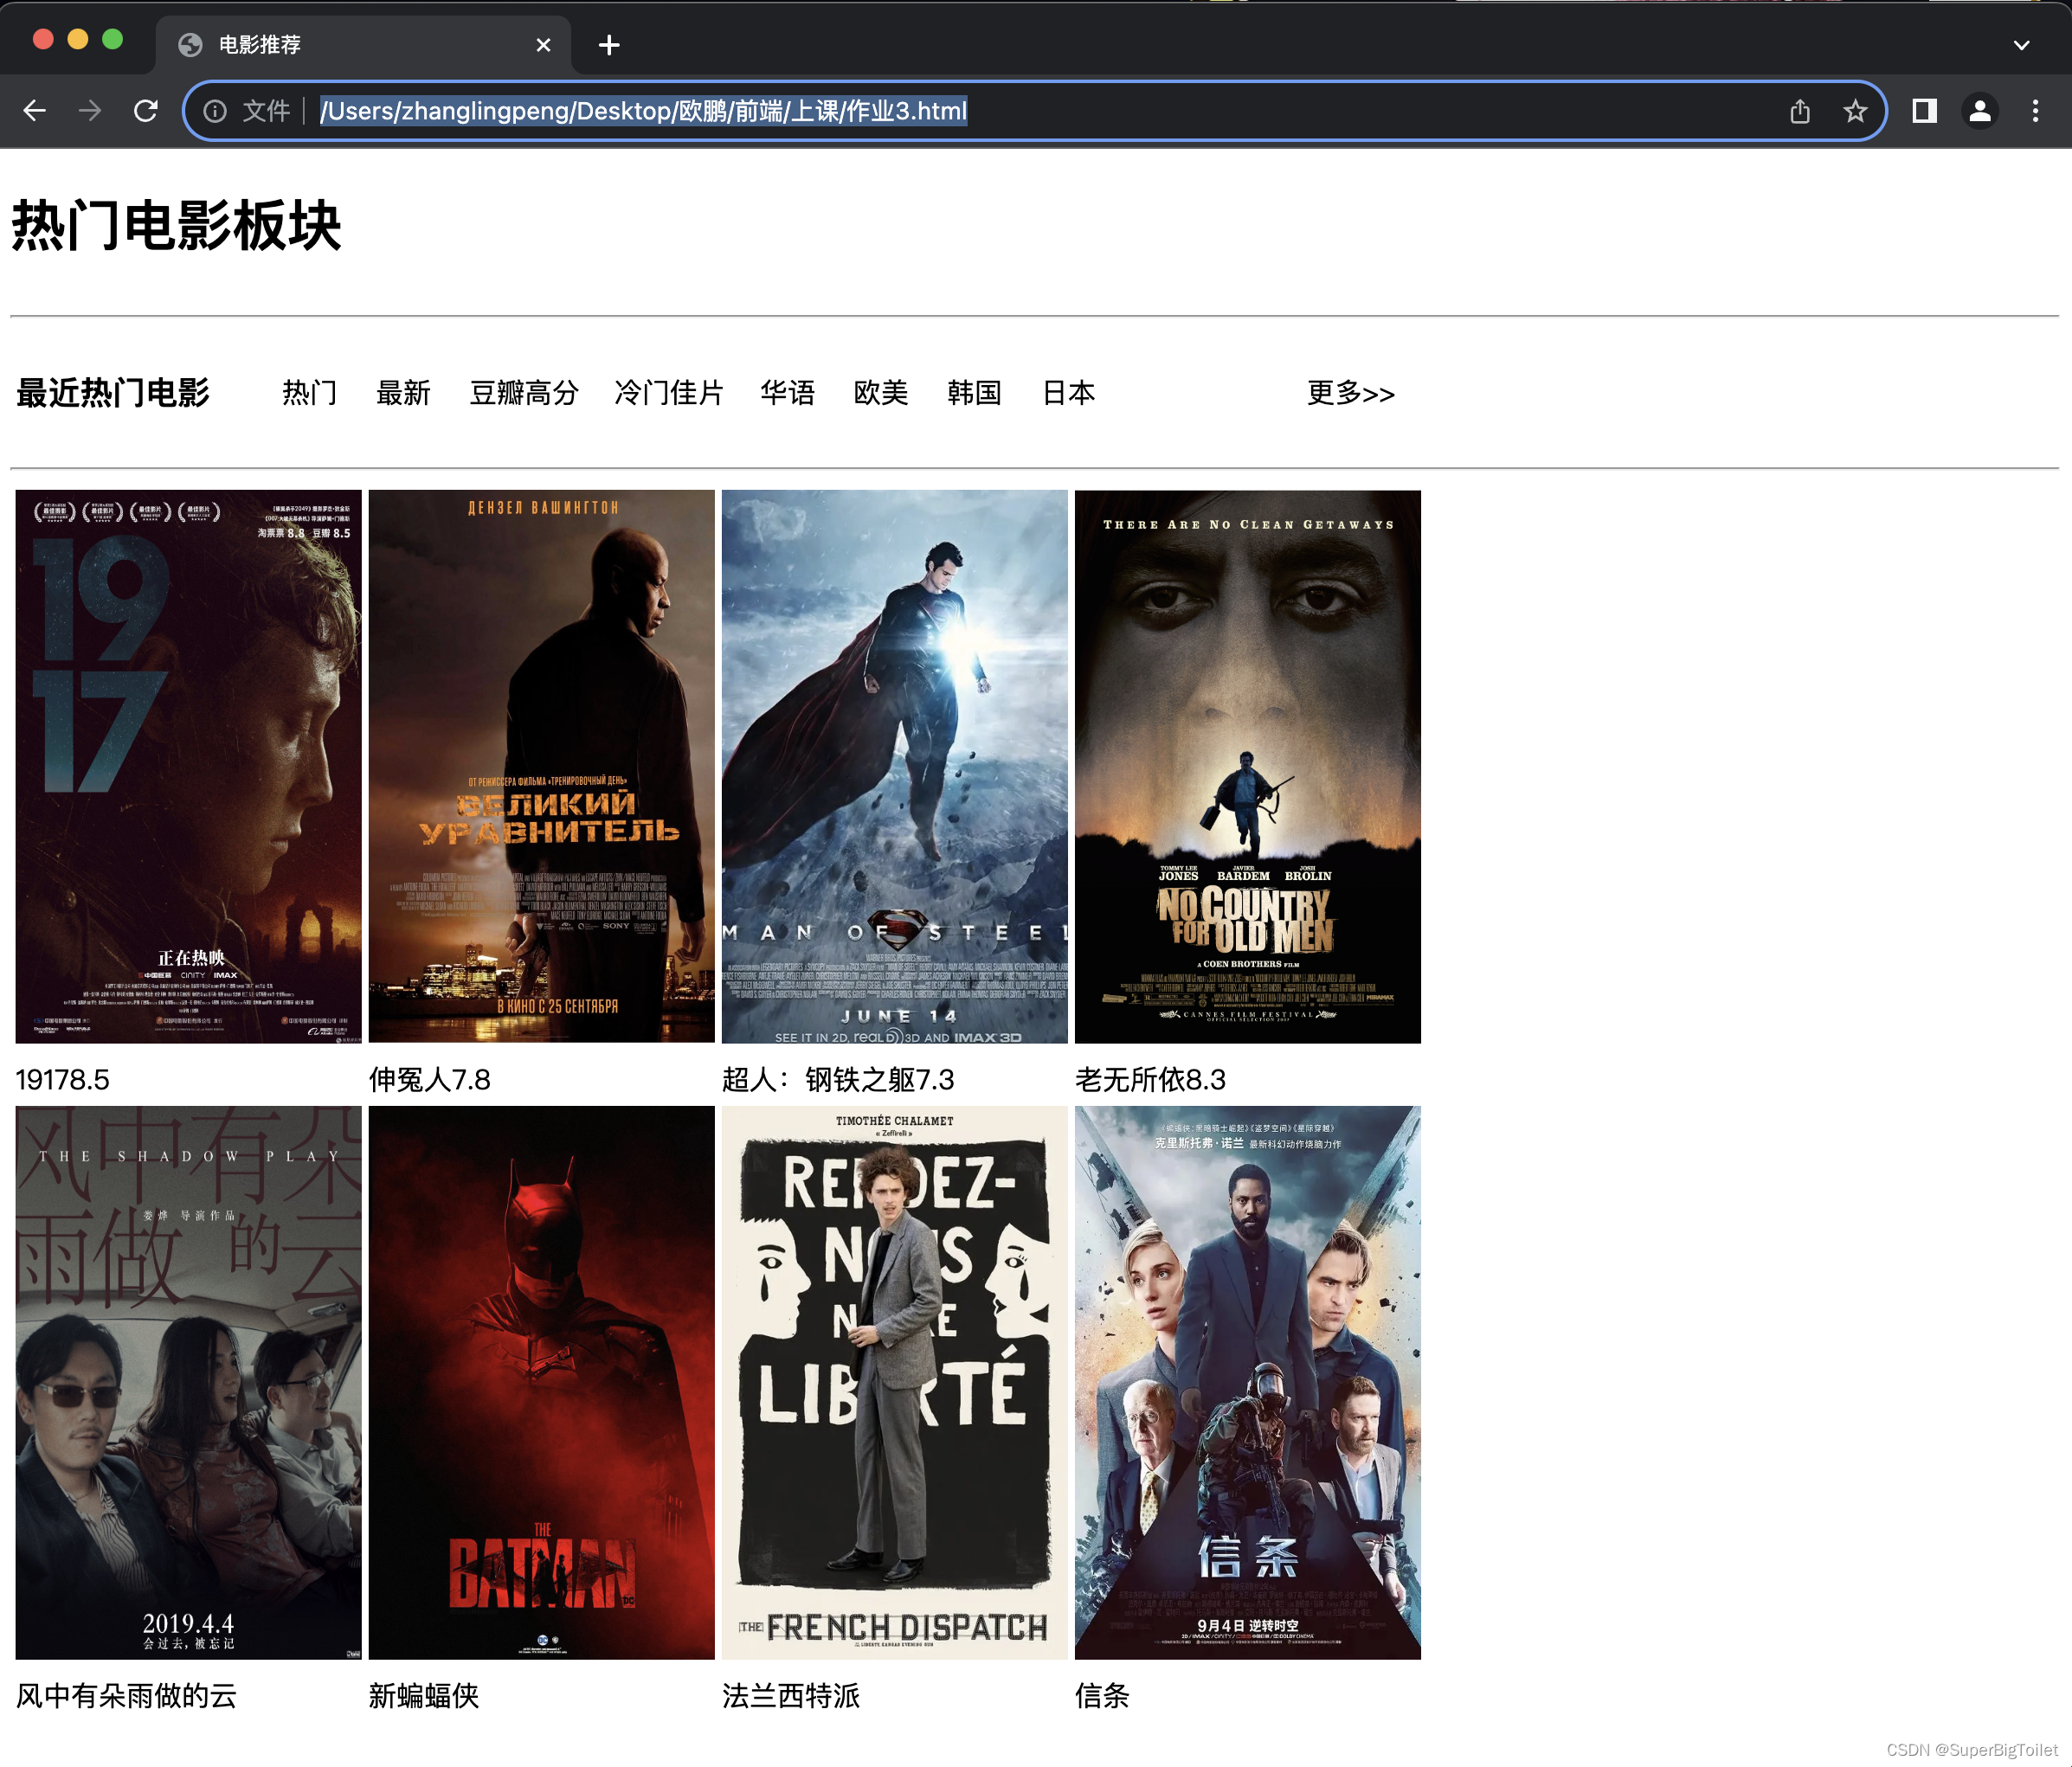The height and width of the screenshot is (1767, 2072).
Task: Go back using browser back arrow
Action: (x=35, y=111)
